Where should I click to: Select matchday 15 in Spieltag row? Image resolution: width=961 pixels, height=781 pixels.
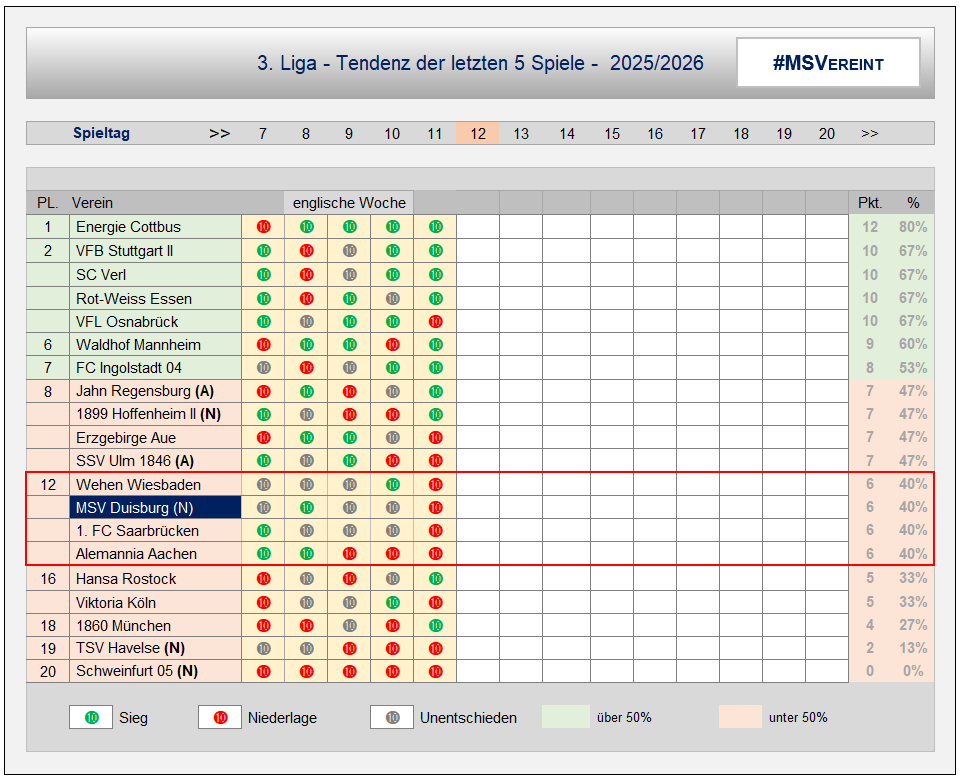pos(612,134)
